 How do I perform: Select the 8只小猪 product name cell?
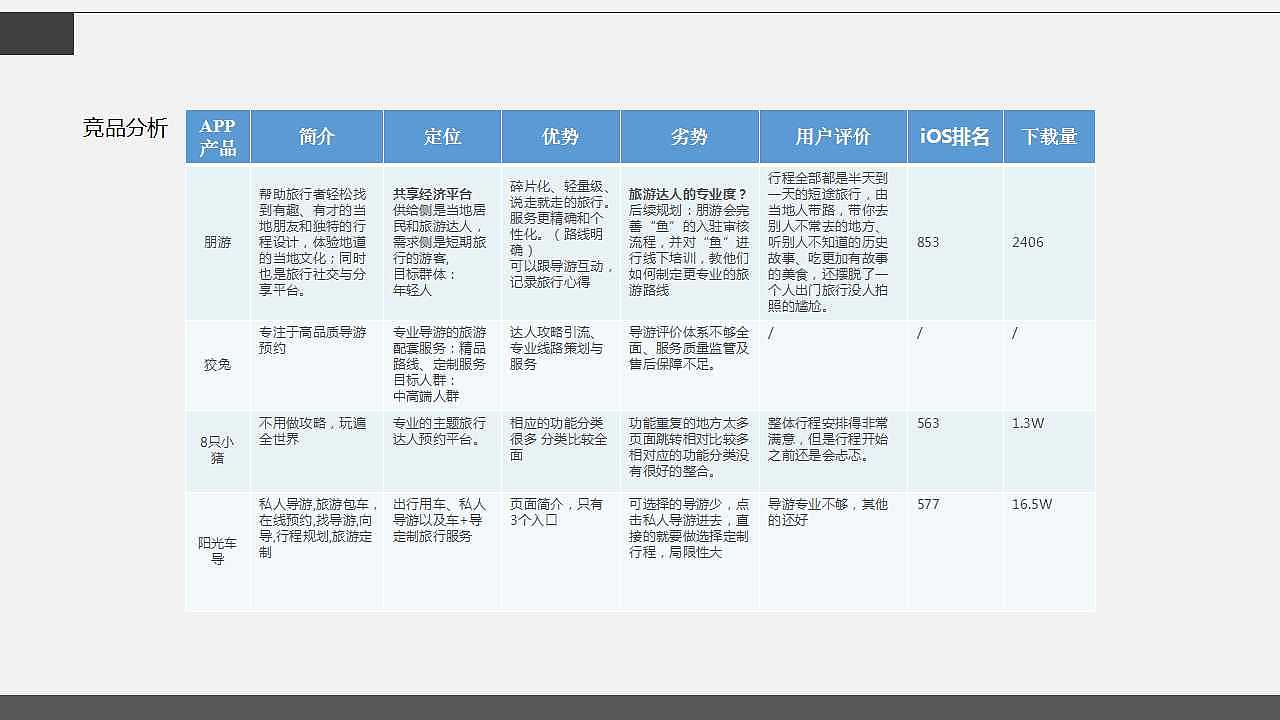[x=217, y=450]
